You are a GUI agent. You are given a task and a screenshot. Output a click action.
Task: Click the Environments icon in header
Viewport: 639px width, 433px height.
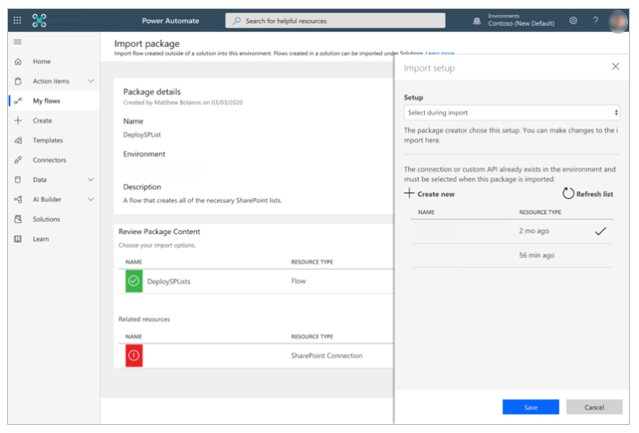click(x=476, y=21)
